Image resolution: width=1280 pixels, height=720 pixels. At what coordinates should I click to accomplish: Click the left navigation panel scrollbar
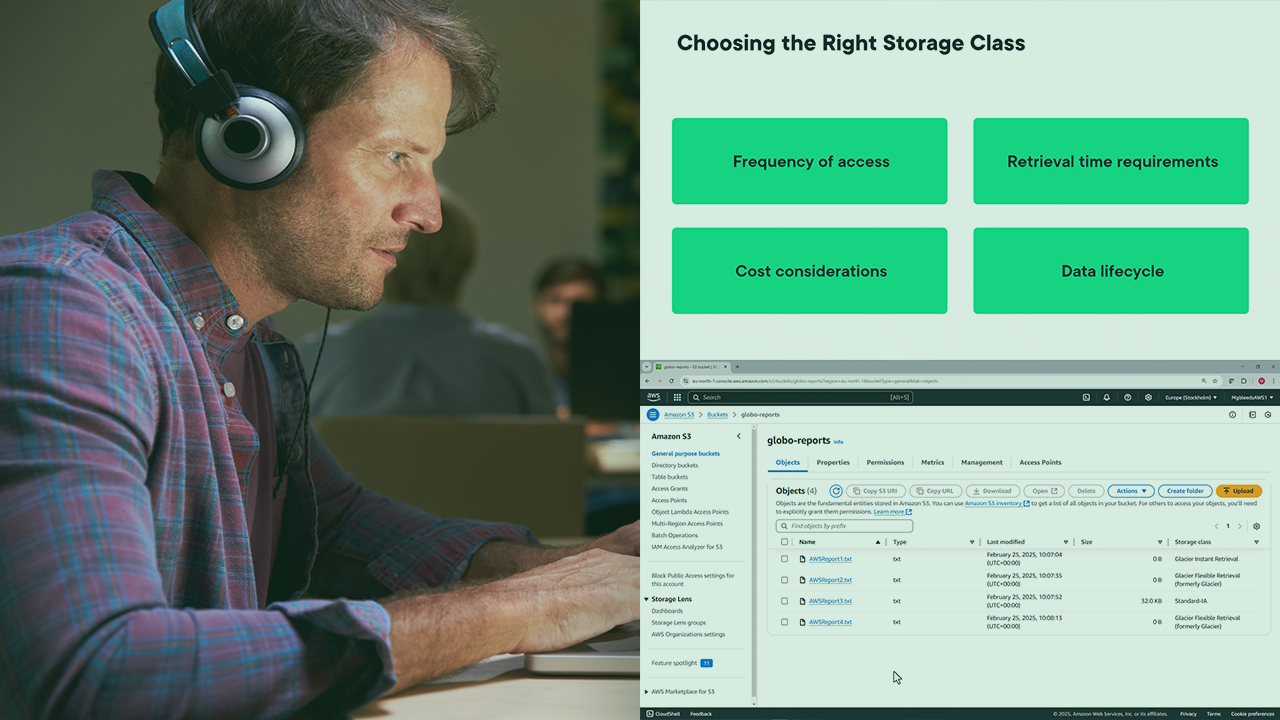(x=754, y=560)
